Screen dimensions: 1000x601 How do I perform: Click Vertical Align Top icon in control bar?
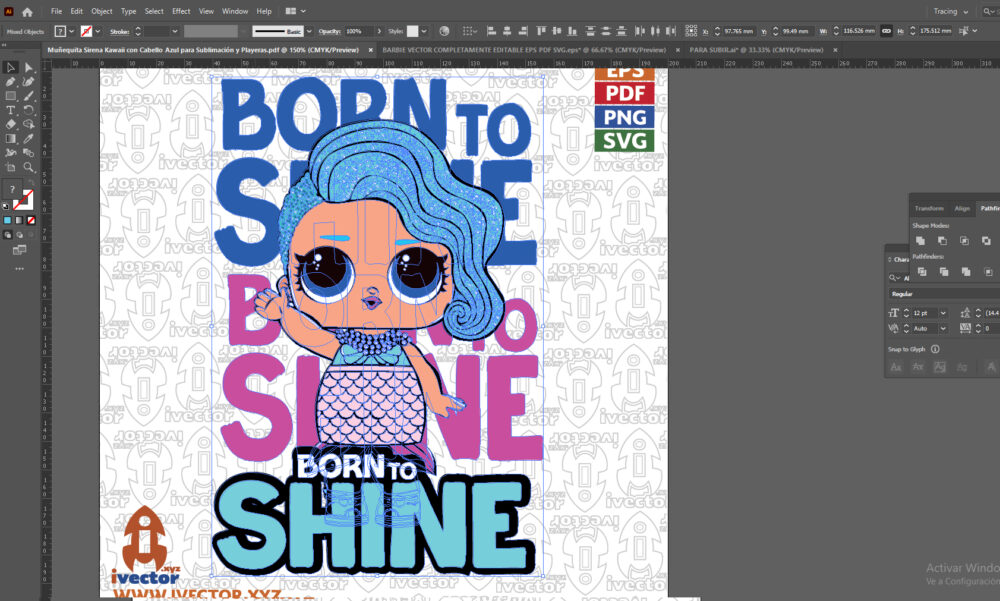click(x=541, y=31)
